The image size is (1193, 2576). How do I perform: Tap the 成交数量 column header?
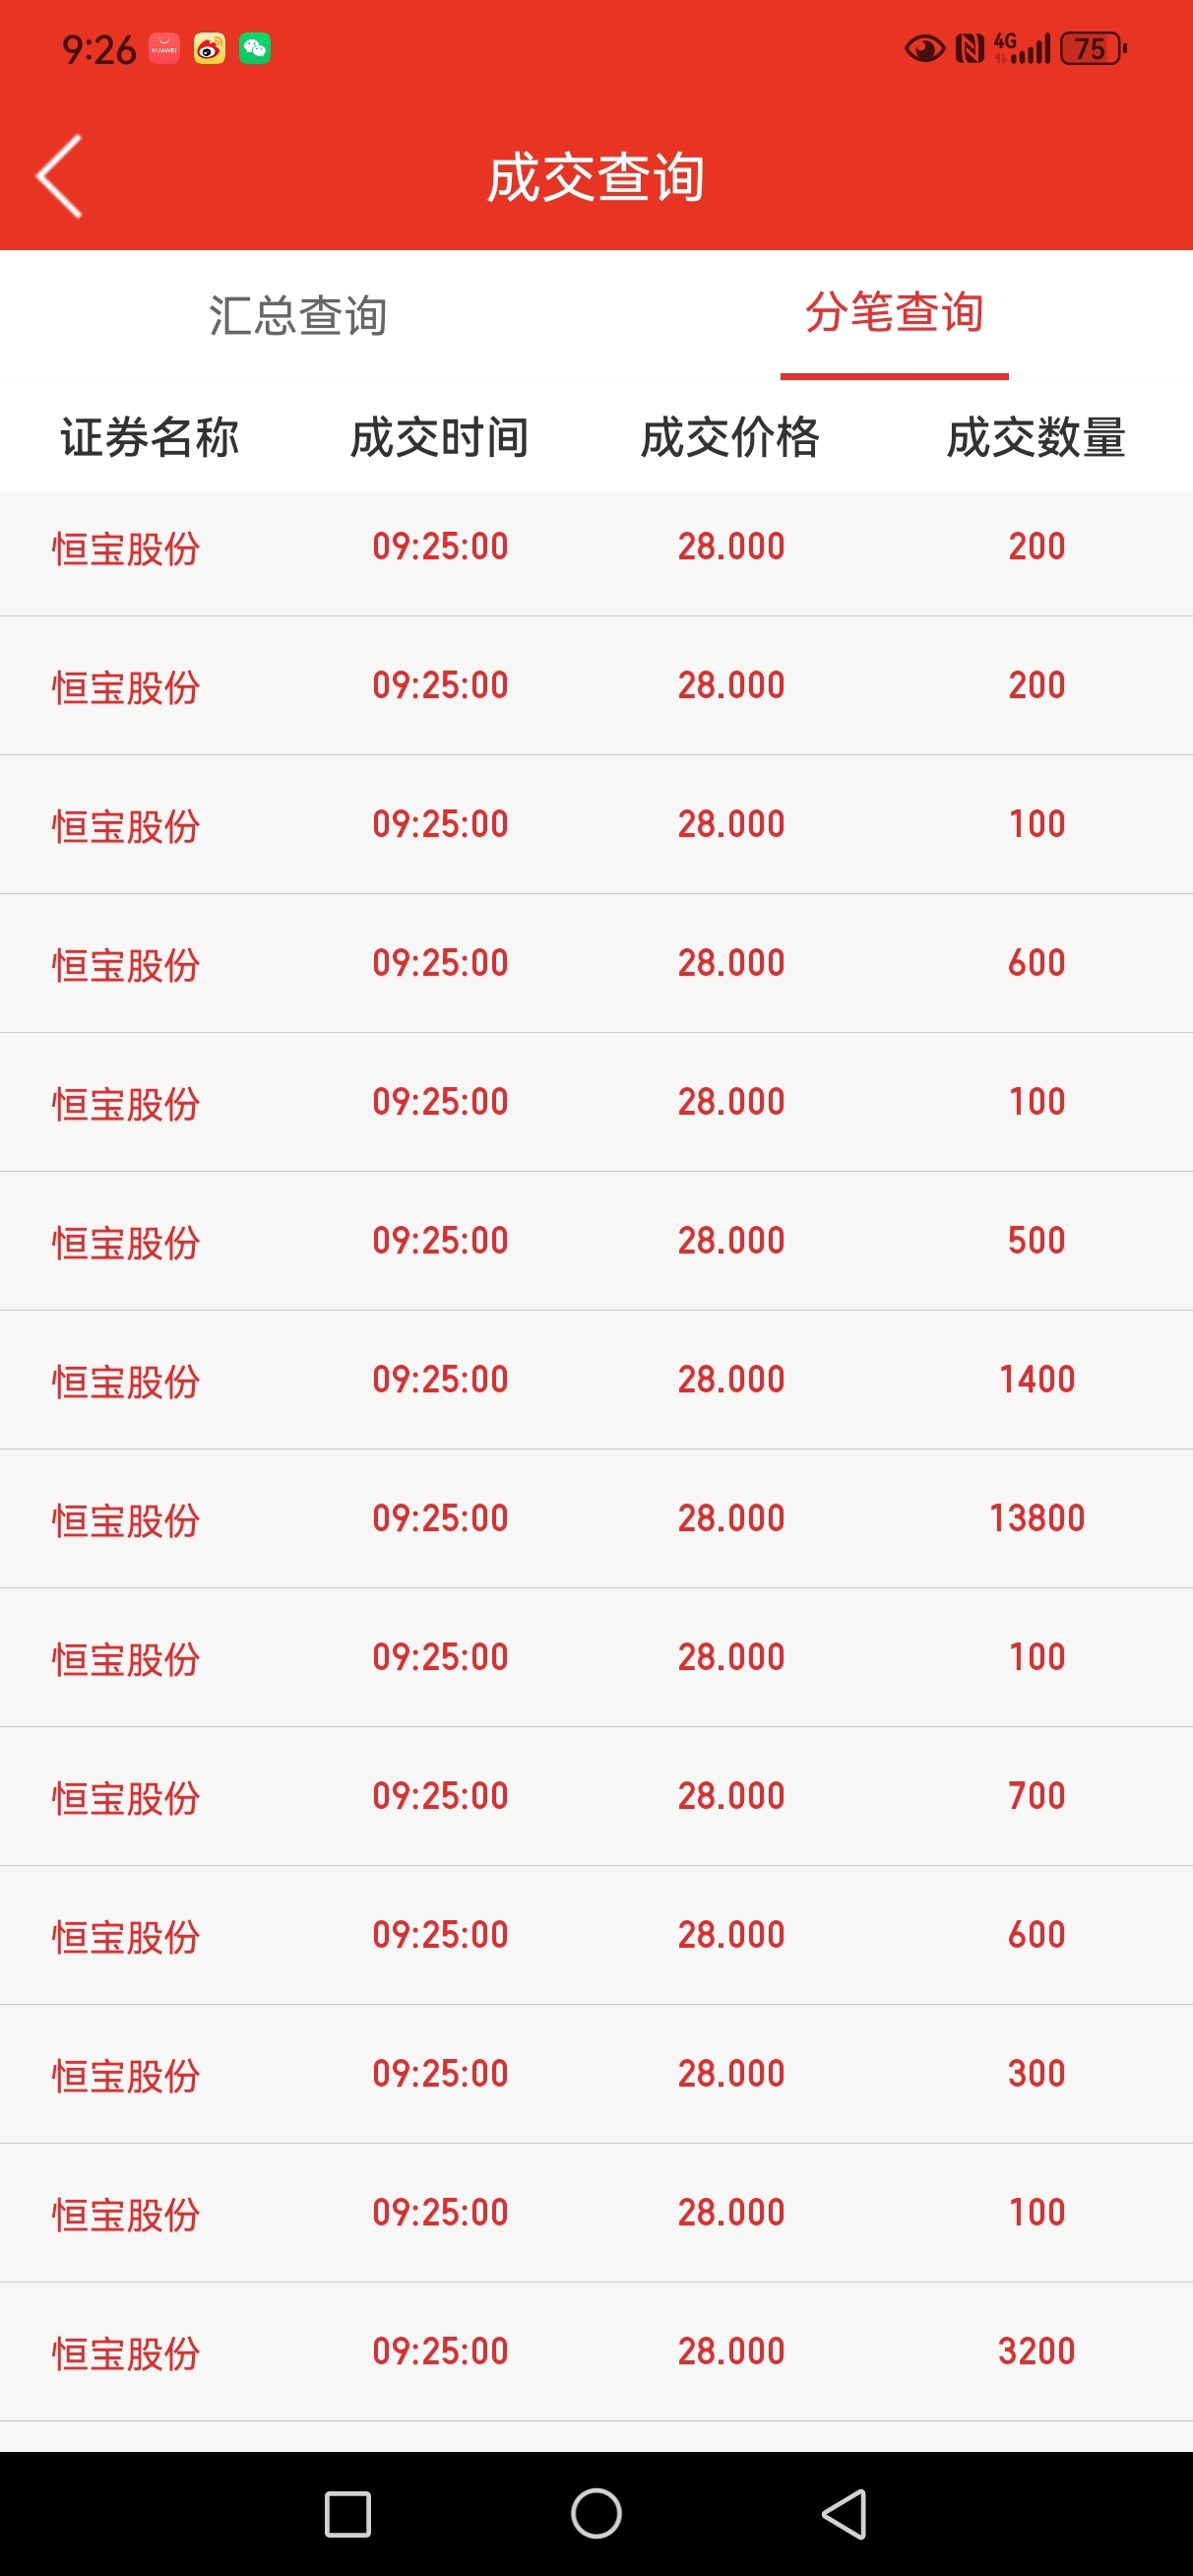click(x=1036, y=438)
